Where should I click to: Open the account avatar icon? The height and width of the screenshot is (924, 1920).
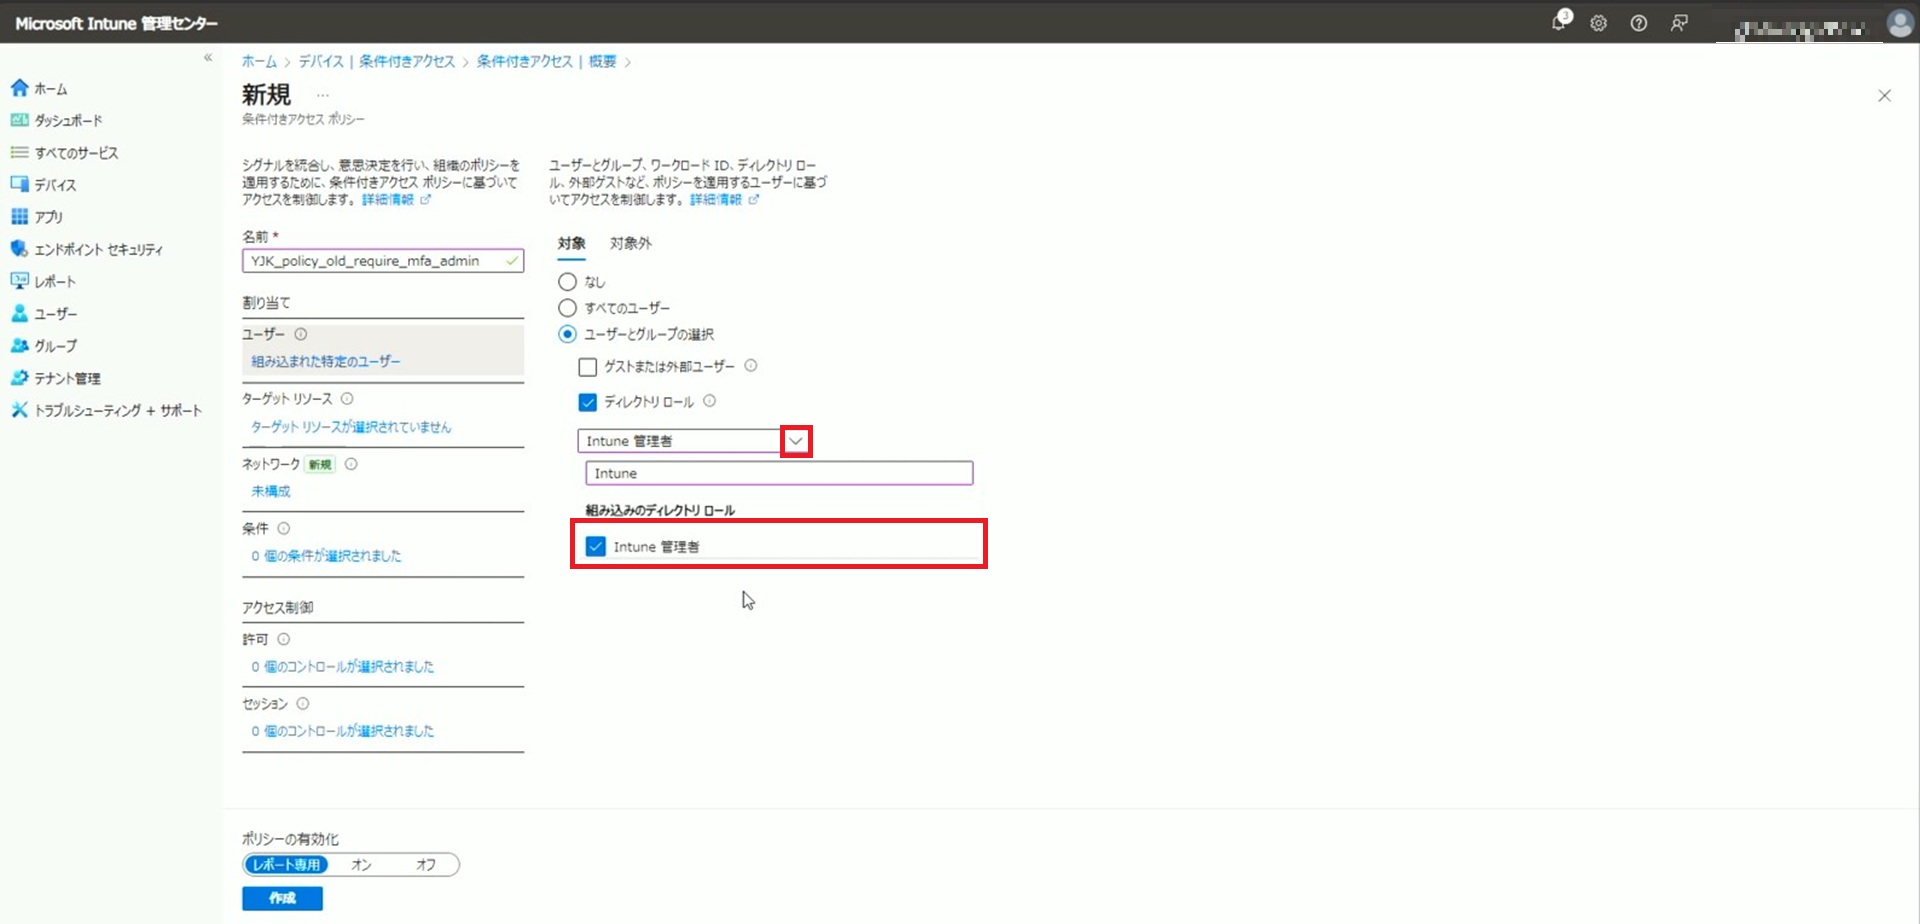[1899, 23]
